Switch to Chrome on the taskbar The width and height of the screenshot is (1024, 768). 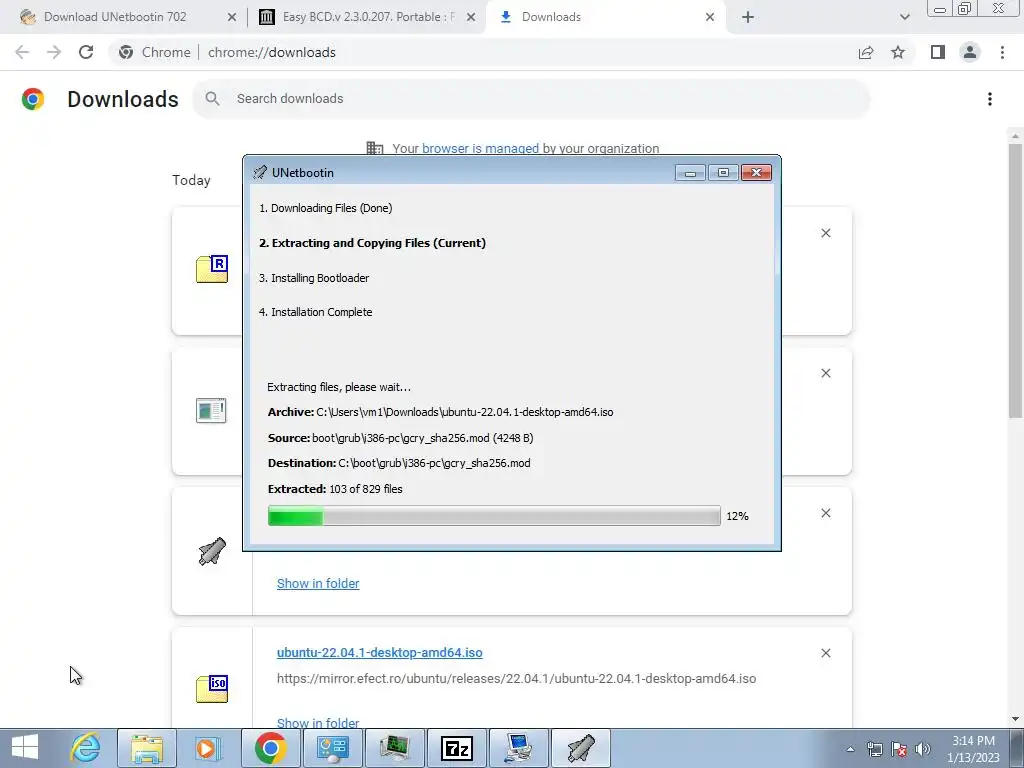click(x=270, y=748)
